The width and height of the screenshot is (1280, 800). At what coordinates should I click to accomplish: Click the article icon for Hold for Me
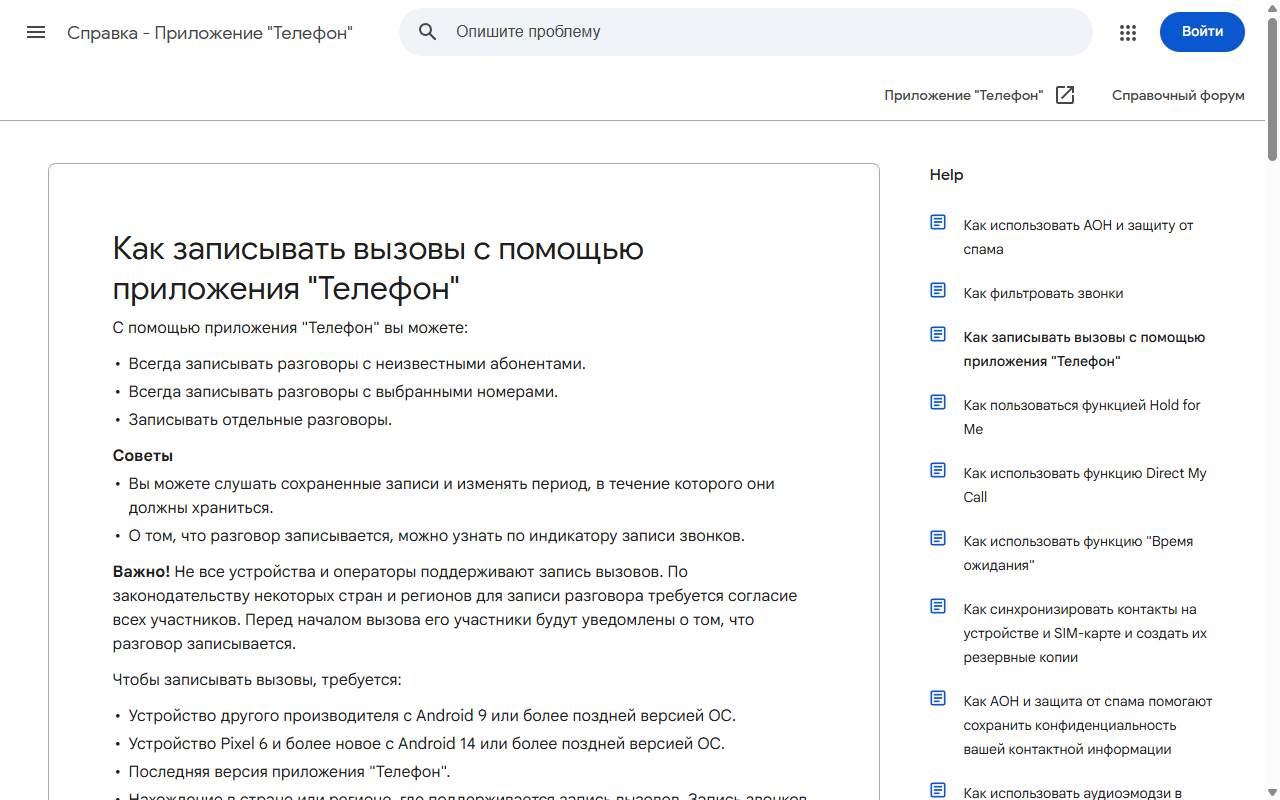(x=938, y=402)
